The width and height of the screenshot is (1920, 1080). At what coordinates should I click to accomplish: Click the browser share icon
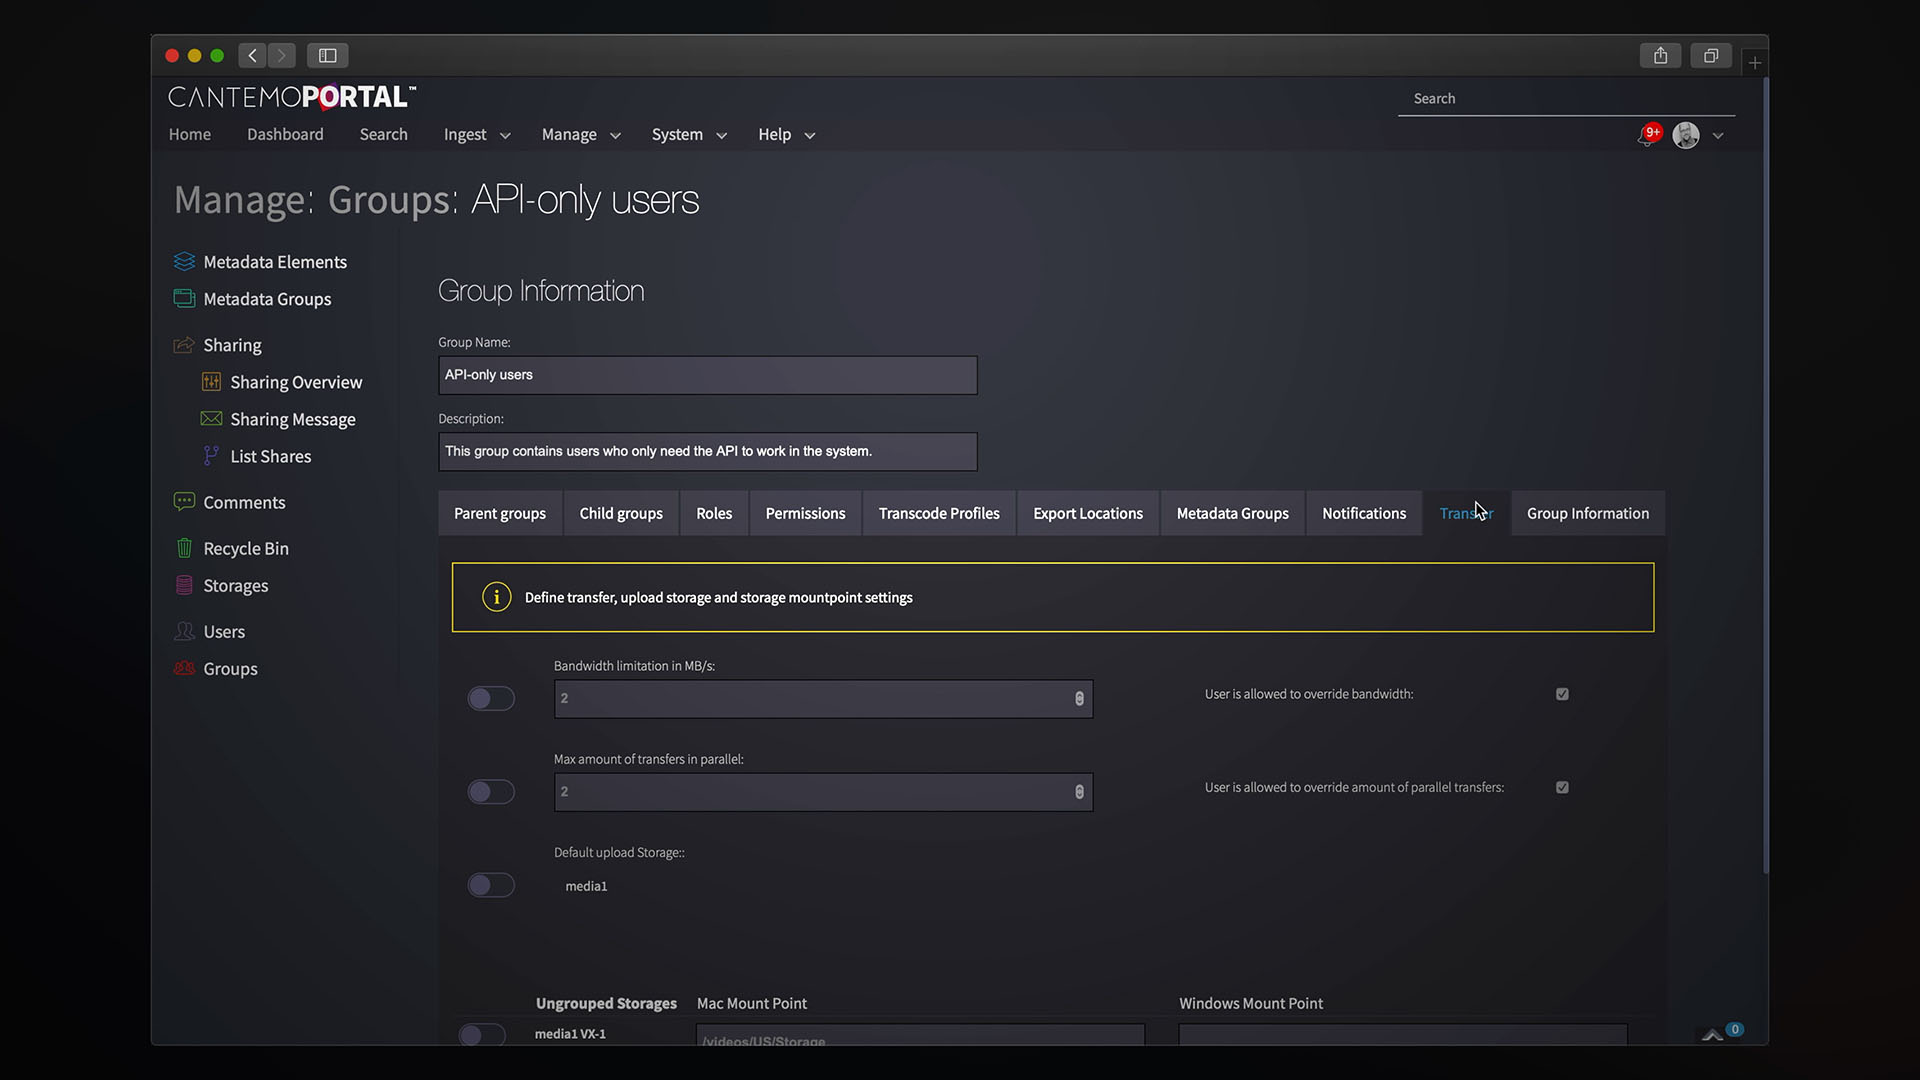pyautogui.click(x=1660, y=55)
